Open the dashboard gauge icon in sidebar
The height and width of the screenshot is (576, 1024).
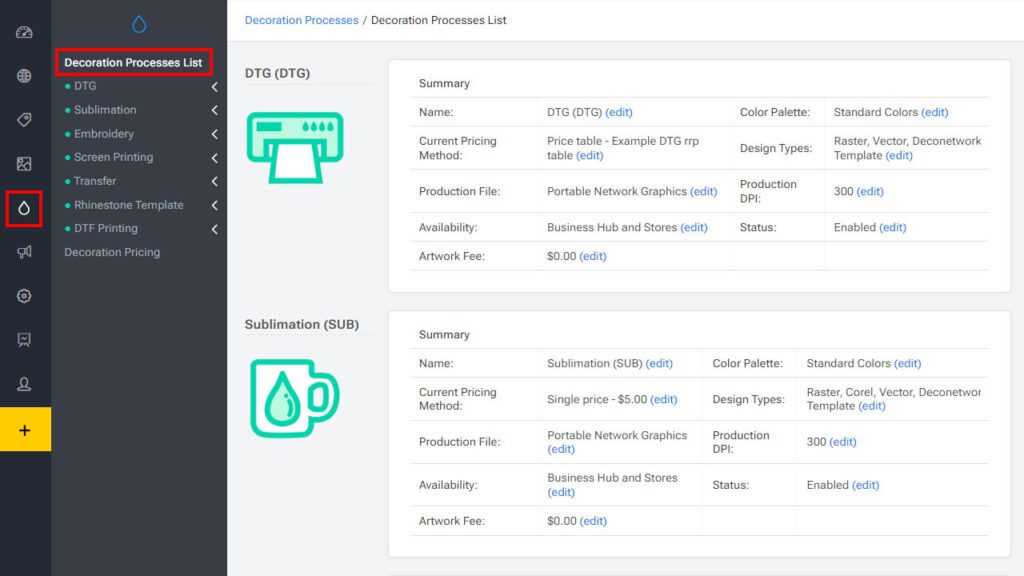coord(24,32)
